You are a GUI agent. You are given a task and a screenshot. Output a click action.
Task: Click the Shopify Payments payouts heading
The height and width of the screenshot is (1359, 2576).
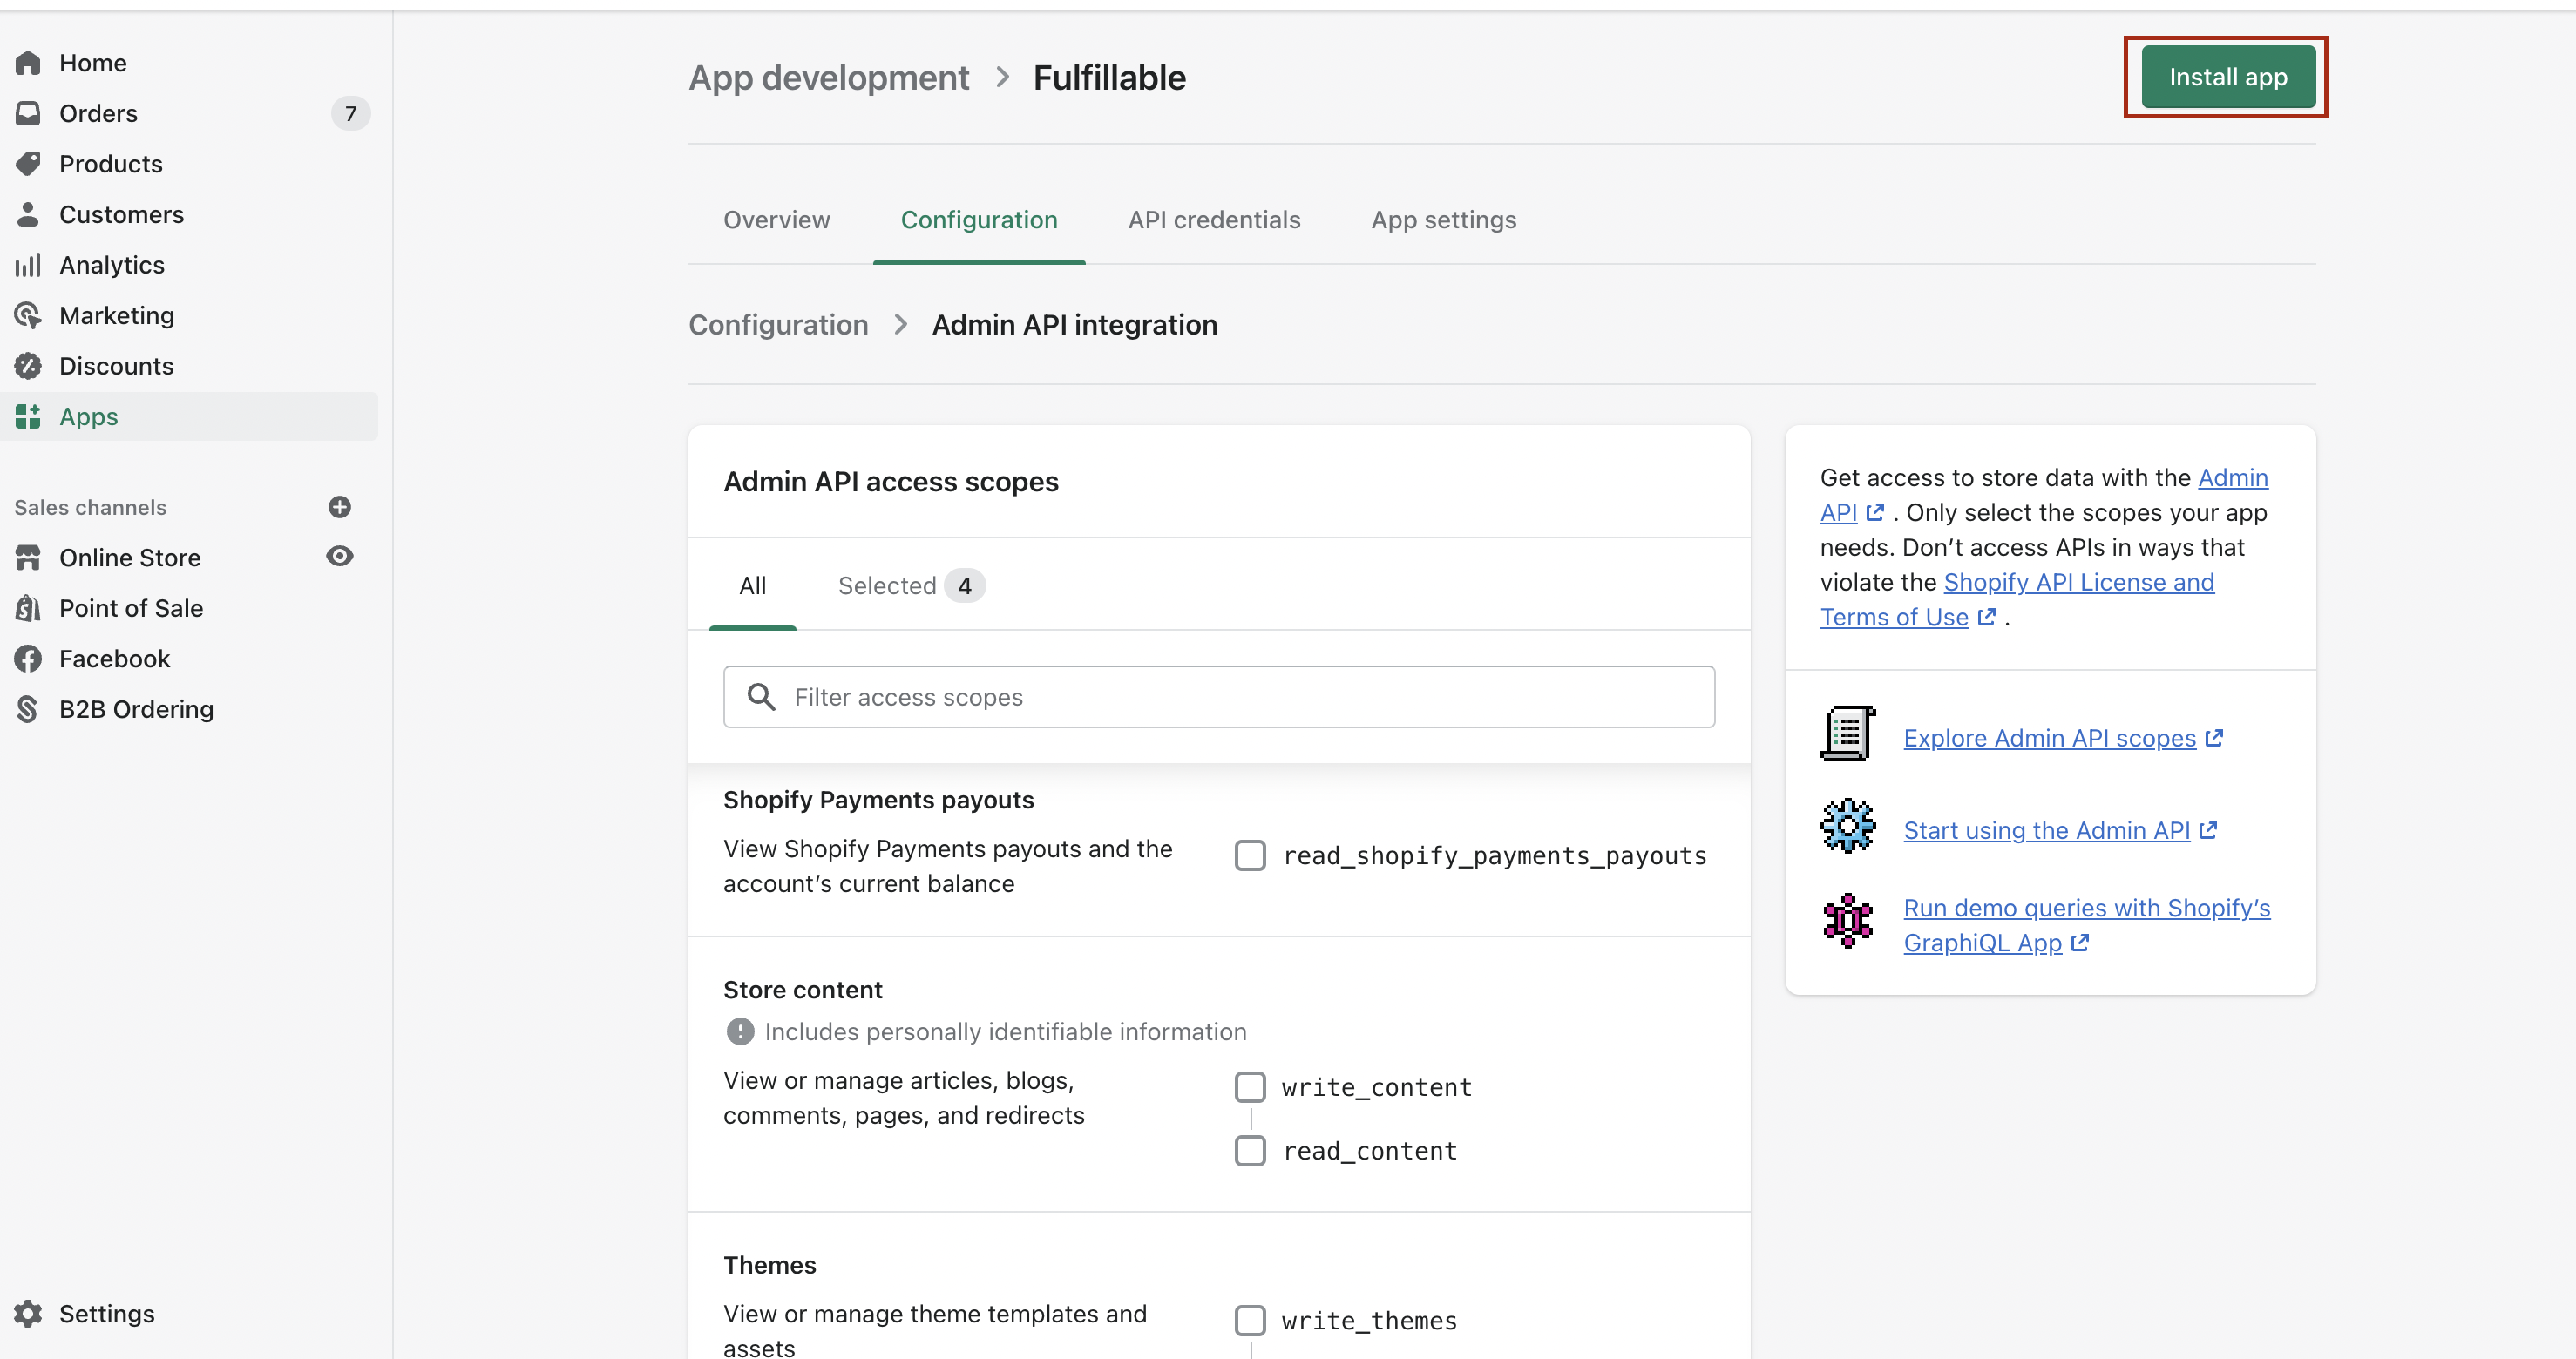point(878,800)
